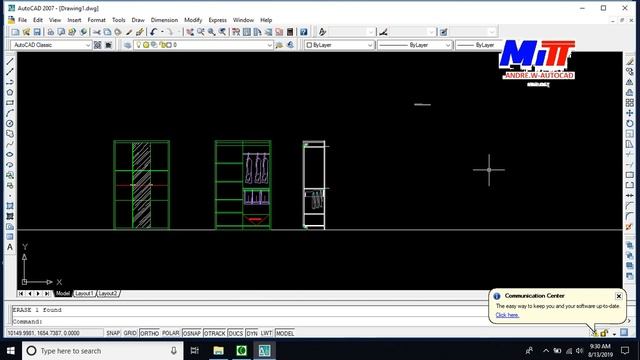Select the Line tool in the Draw toolbar
640x360 pixels.
[10, 61]
